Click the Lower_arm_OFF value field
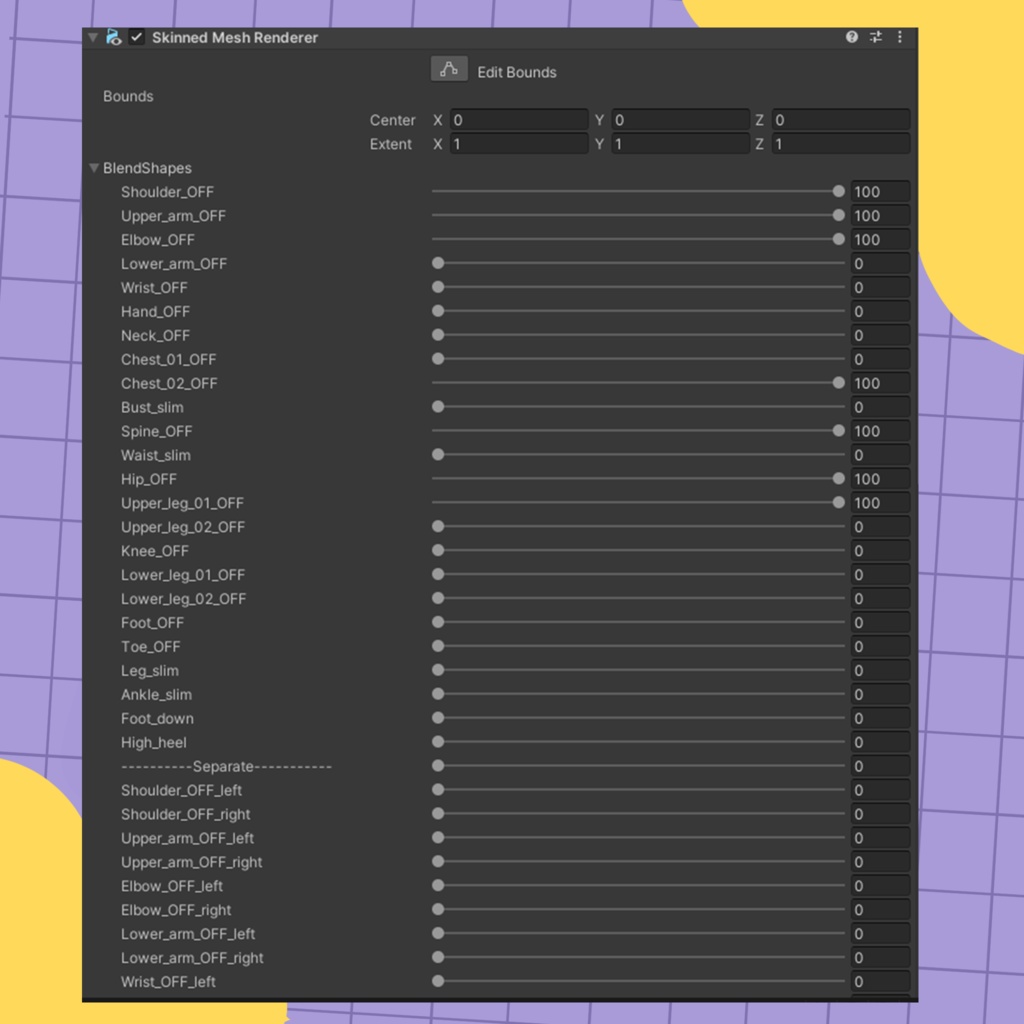Viewport: 1024px width, 1024px height. point(880,264)
